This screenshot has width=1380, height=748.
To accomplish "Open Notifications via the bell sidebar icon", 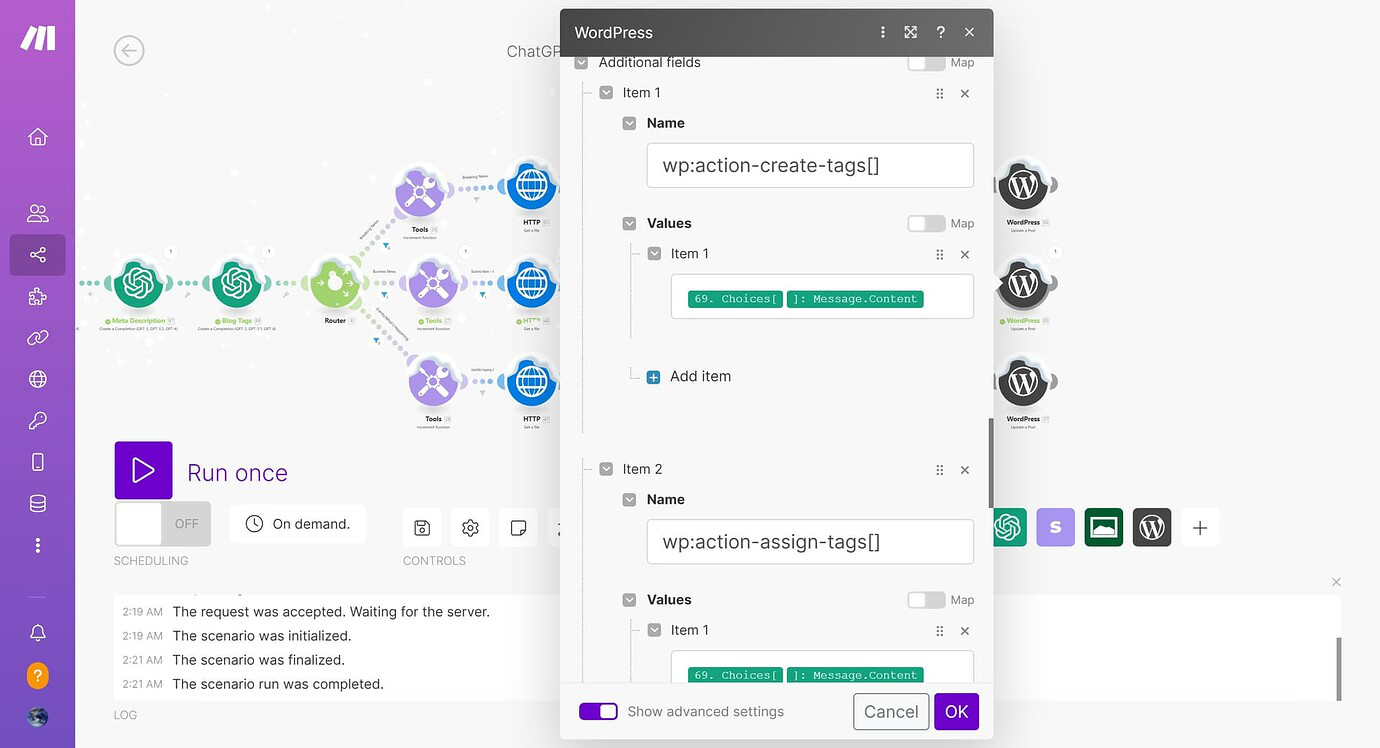I will tap(38, 633).
